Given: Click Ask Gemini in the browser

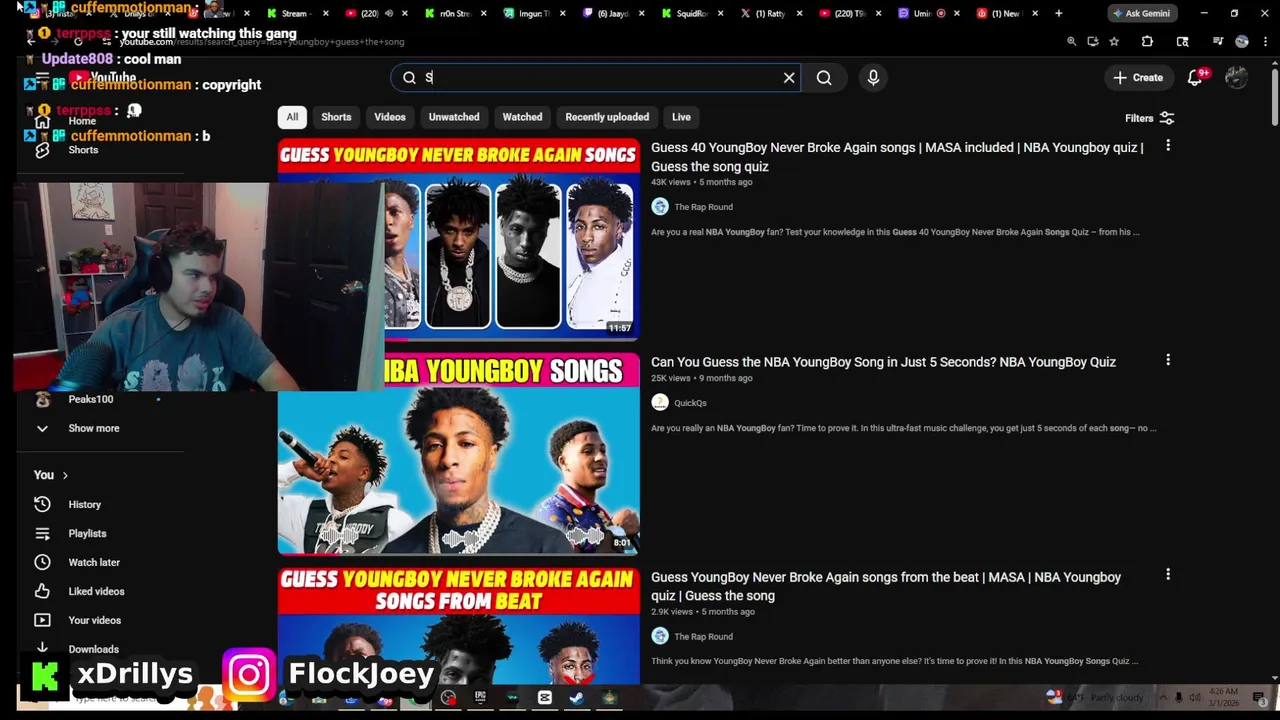Looking at the screenshot, I should pos(1140,14).
